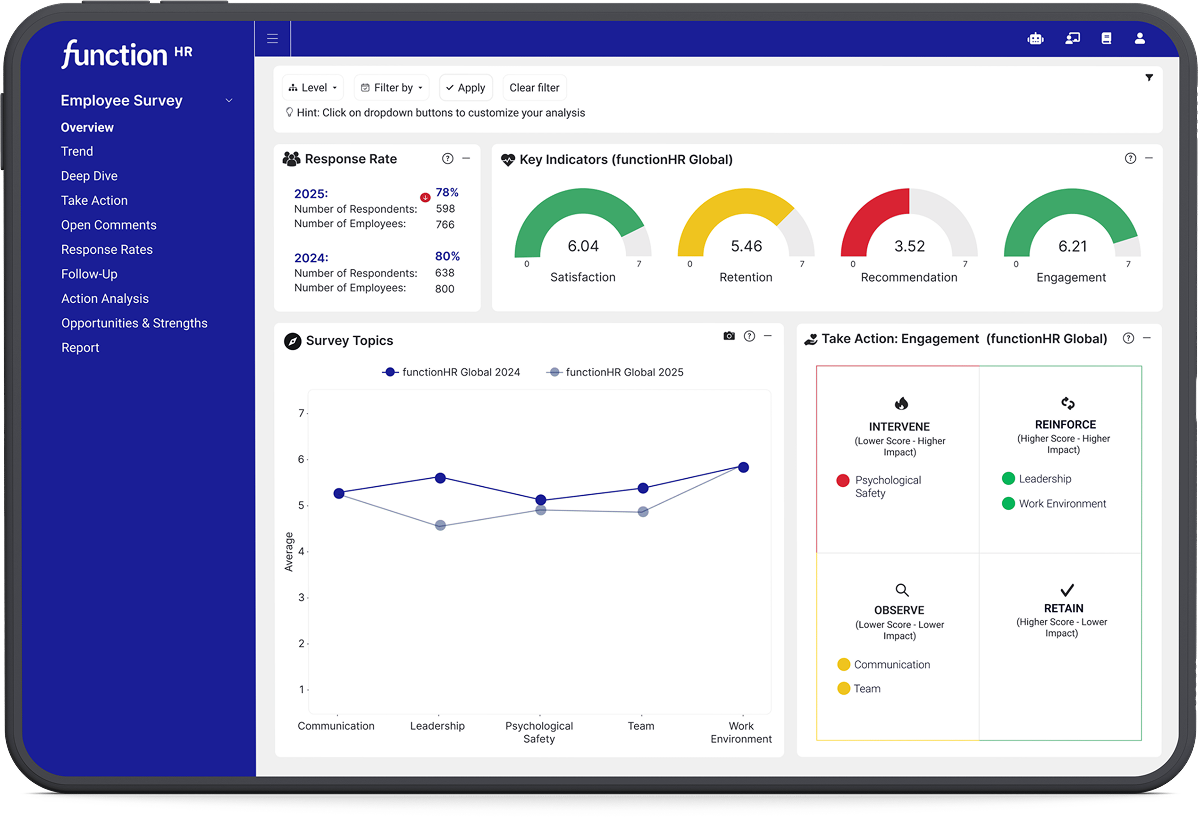Screen dimensions: 1199x818
Task: Click the 2024 Team data point
Action: pyautogui.click(x=643, y=488)
